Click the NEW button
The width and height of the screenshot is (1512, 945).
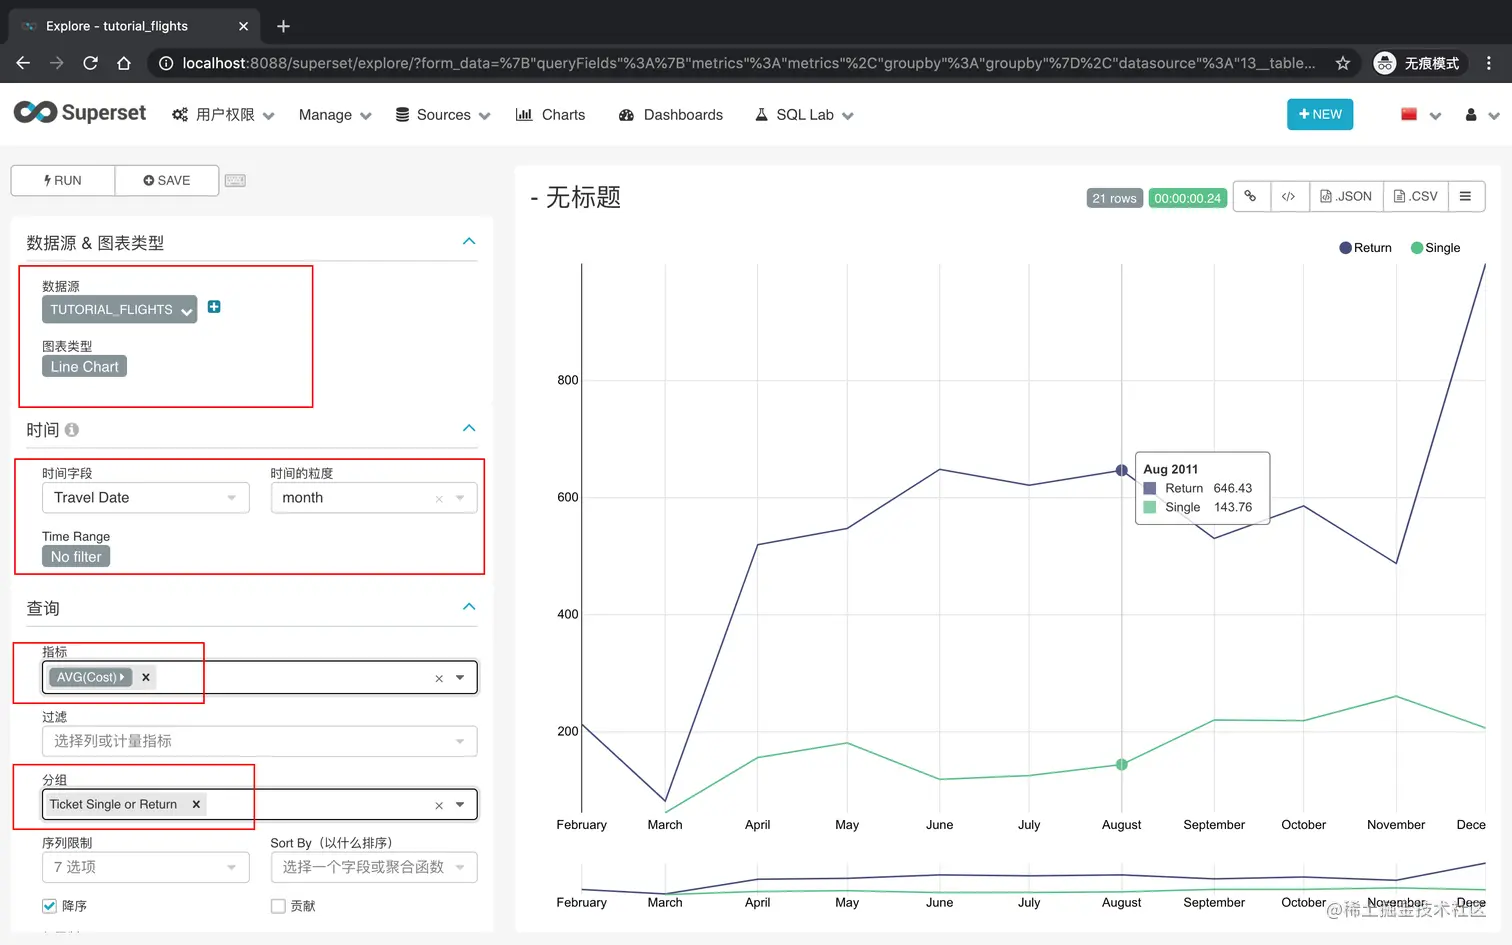(x=1320, y=114)
